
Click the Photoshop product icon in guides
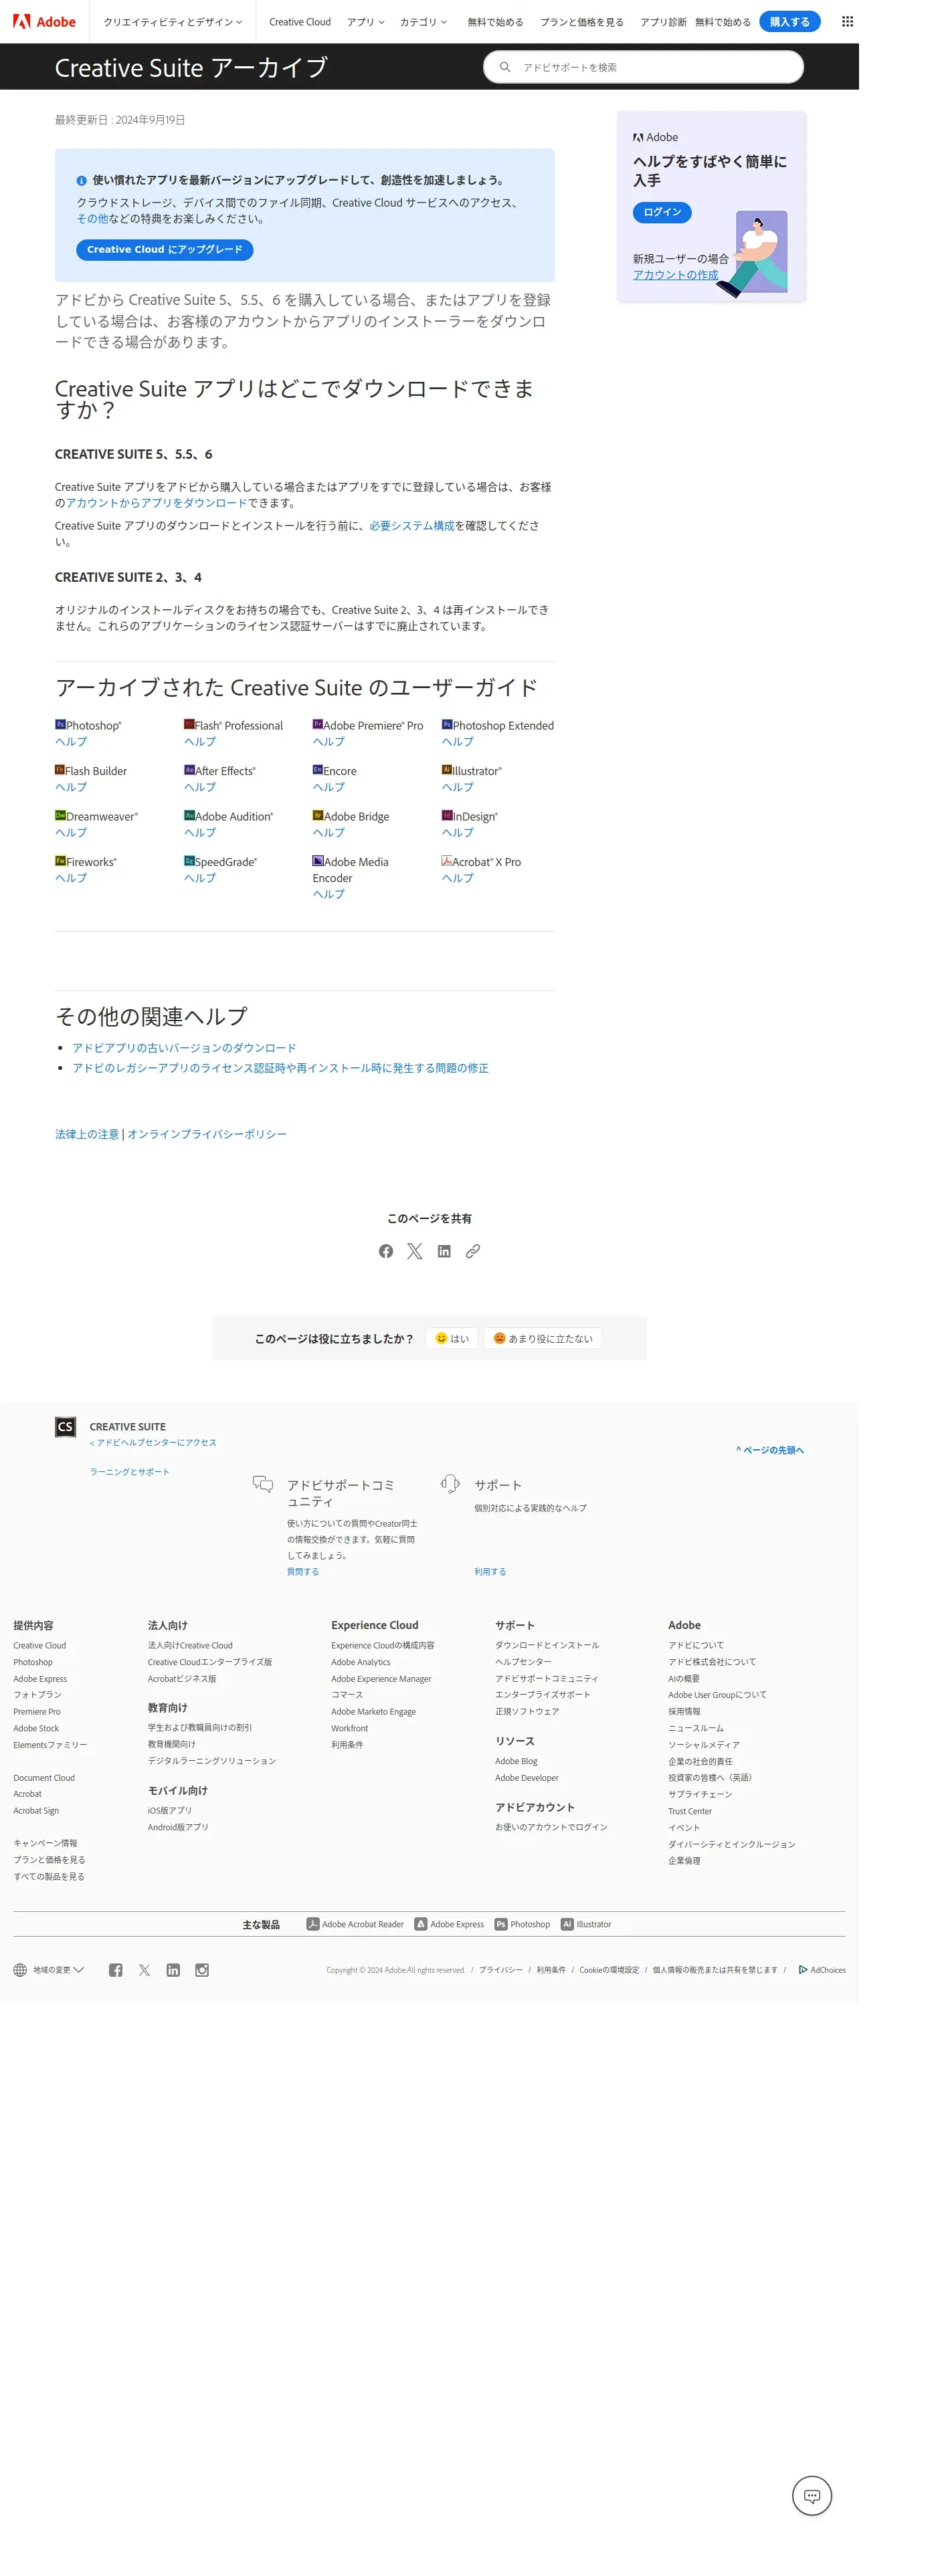pyautogui.click(x=60, y=724)
